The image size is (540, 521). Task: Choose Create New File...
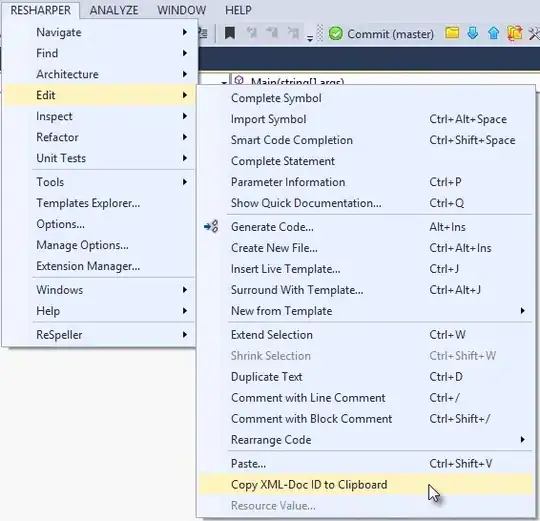click(366, 248)
